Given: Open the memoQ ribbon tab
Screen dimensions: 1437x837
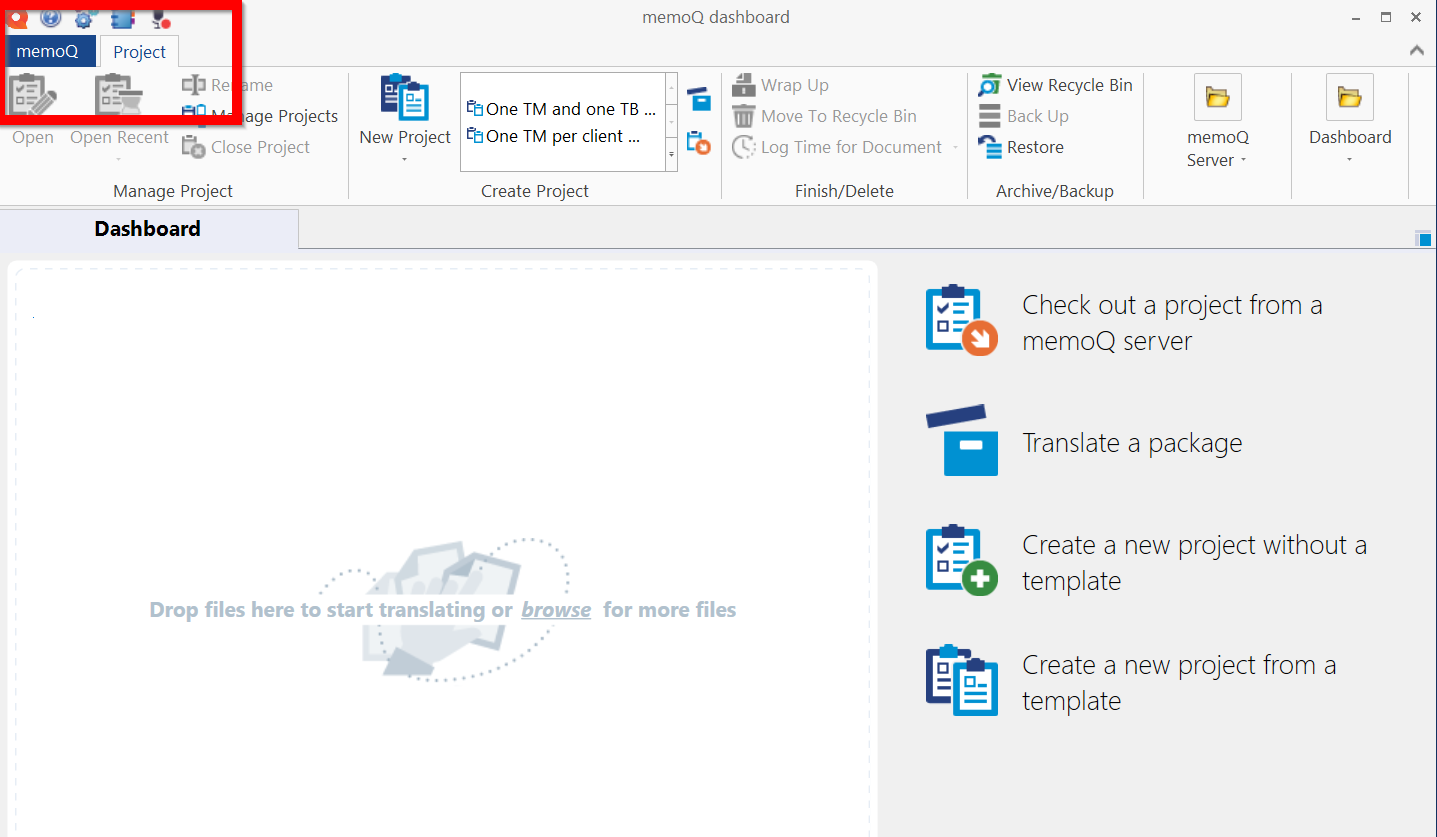Looking at the screenshot, I should pyautogui.click(x=47, y=51).
